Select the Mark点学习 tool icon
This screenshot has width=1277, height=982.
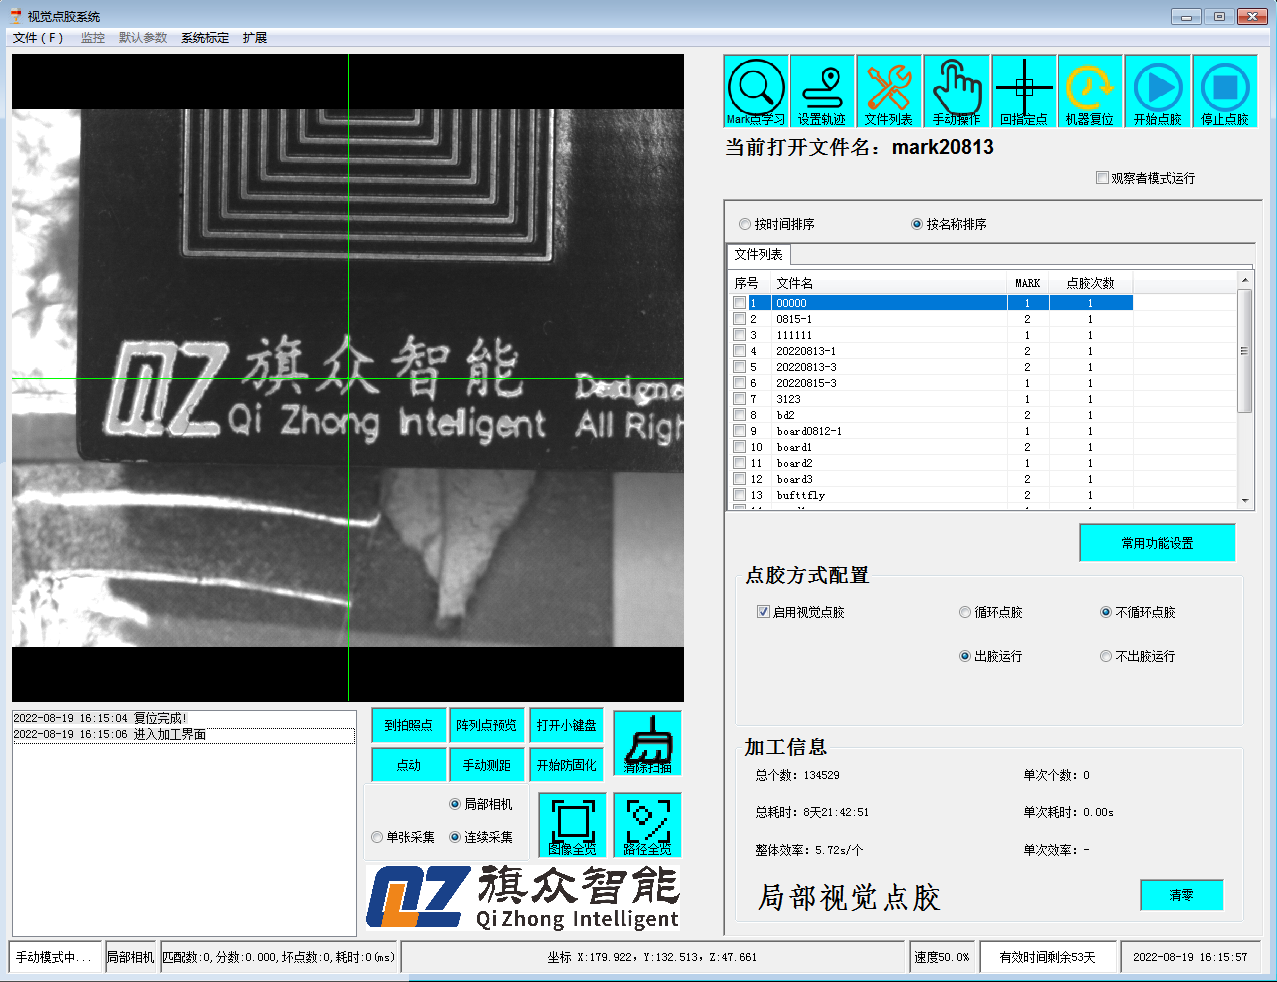click(x=756, y=90)
